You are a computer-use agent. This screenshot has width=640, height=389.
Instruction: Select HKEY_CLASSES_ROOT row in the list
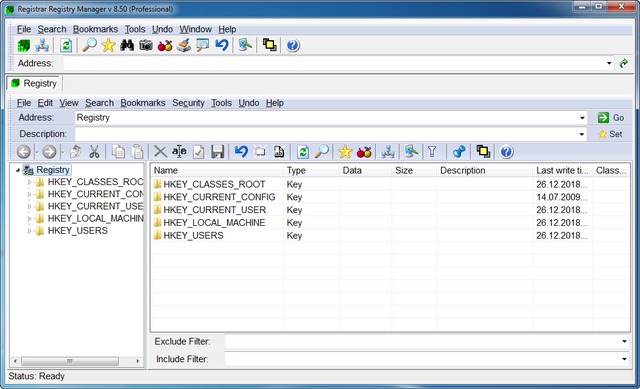pyautogui.click(x=390, y=184)
